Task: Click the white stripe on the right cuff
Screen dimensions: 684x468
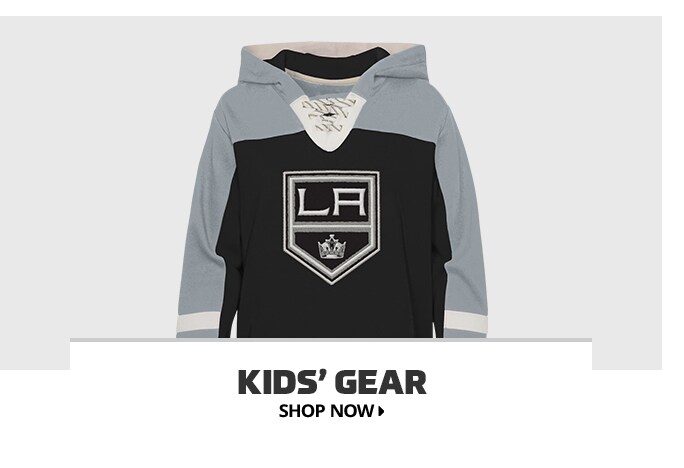Action: [x=466, y=322]
